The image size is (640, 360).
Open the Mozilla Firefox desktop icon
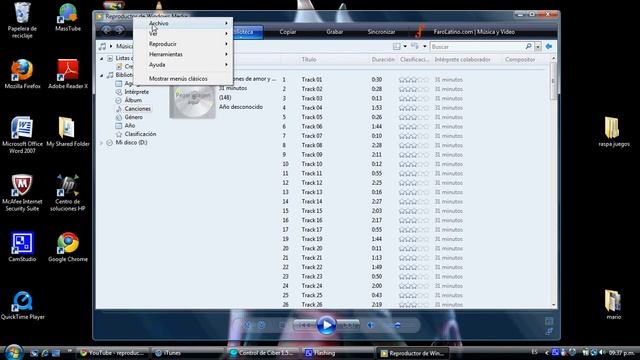coord(22,74)
